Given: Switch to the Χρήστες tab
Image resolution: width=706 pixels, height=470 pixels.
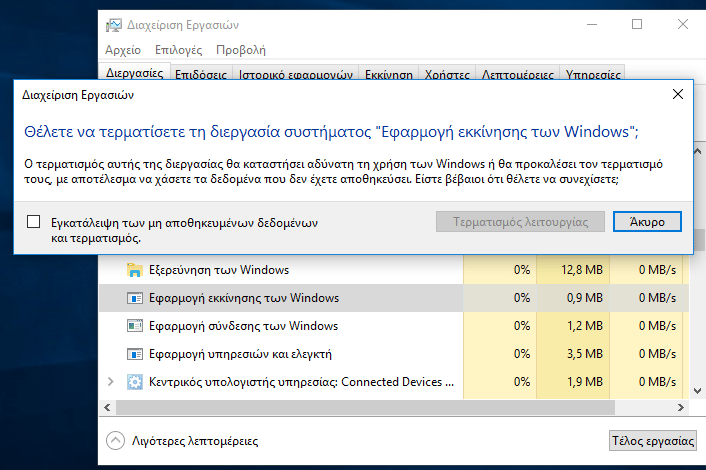Looking at the screenshot, I should click(447, 74).
